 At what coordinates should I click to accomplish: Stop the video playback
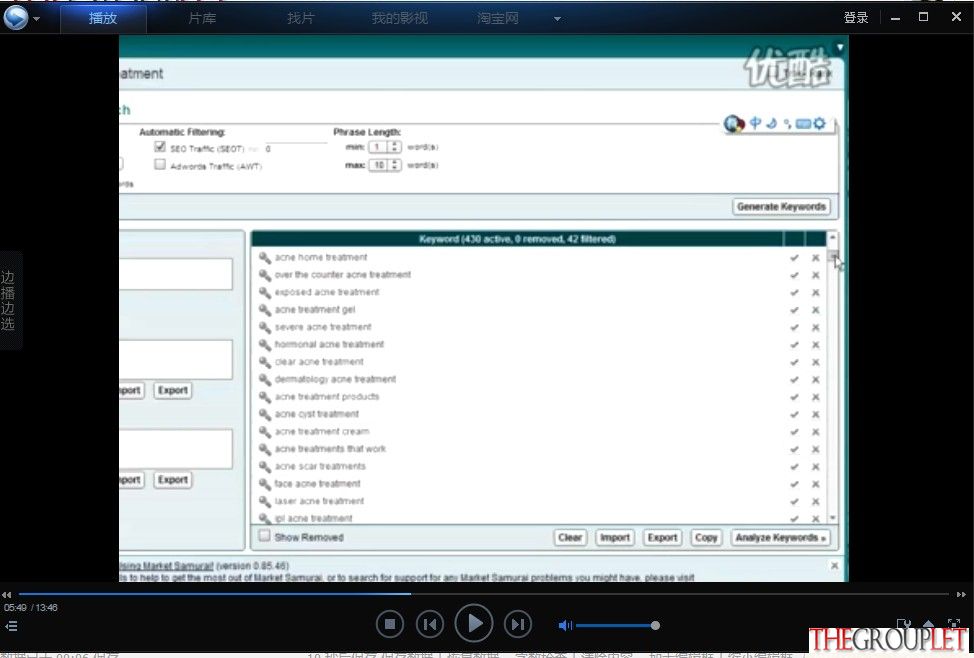pyautogui.click(x=390, y=624)
